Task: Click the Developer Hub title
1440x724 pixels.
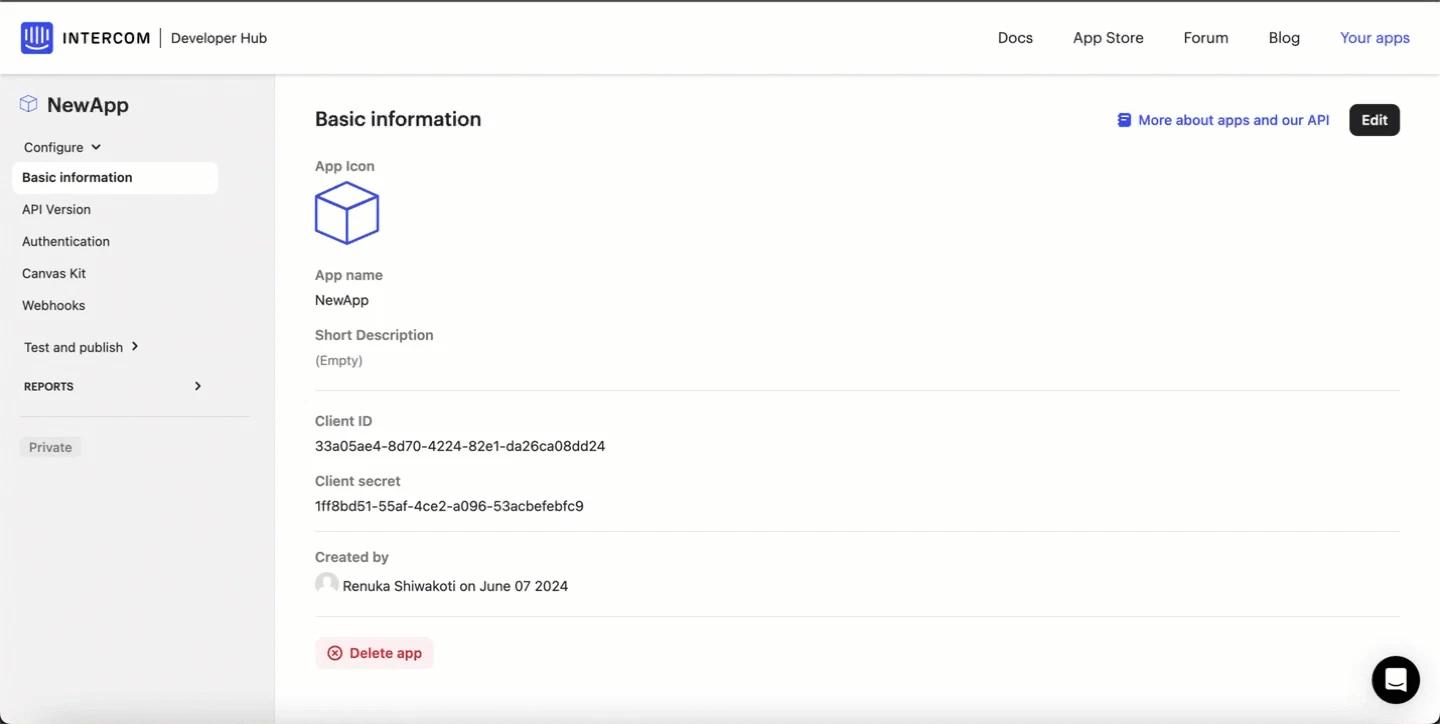Action: (219, 38)
